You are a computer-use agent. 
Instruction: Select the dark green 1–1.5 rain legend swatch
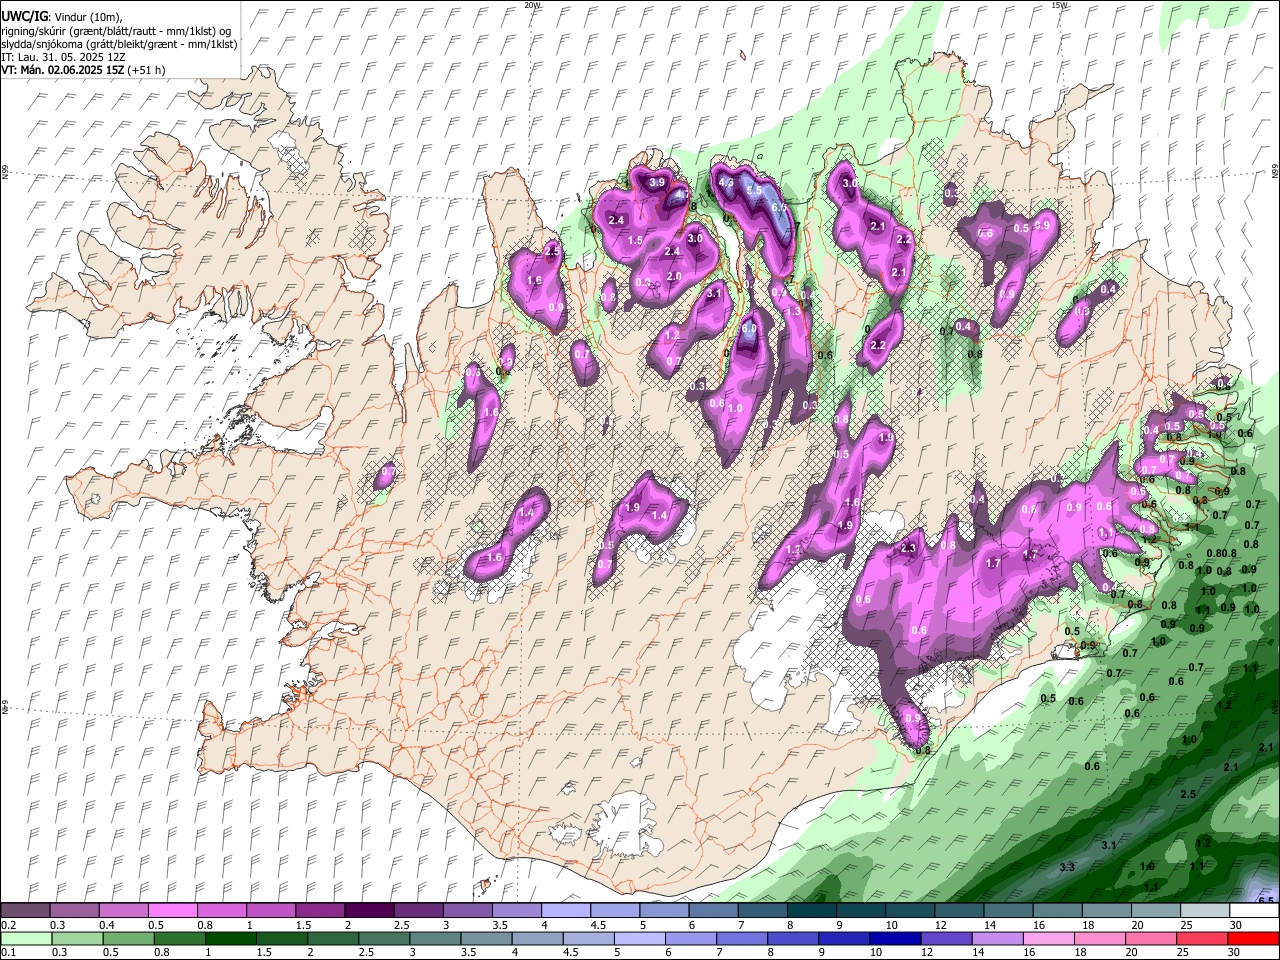[x=231, y=938]
